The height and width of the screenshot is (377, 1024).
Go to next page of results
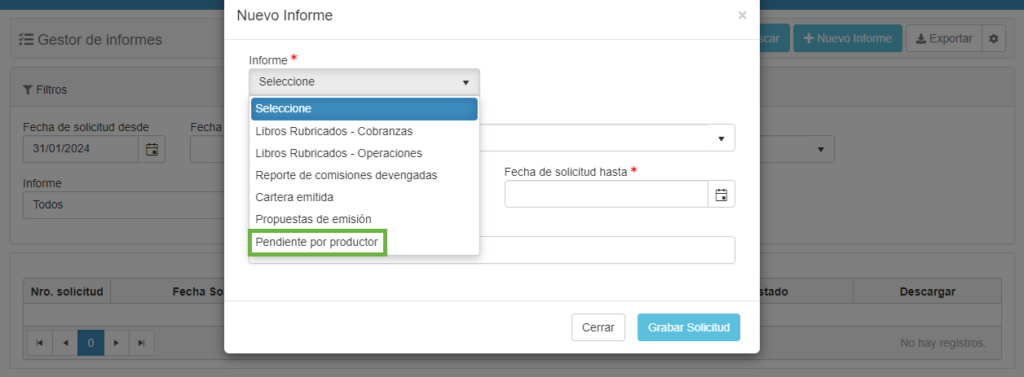pos(116,342)
